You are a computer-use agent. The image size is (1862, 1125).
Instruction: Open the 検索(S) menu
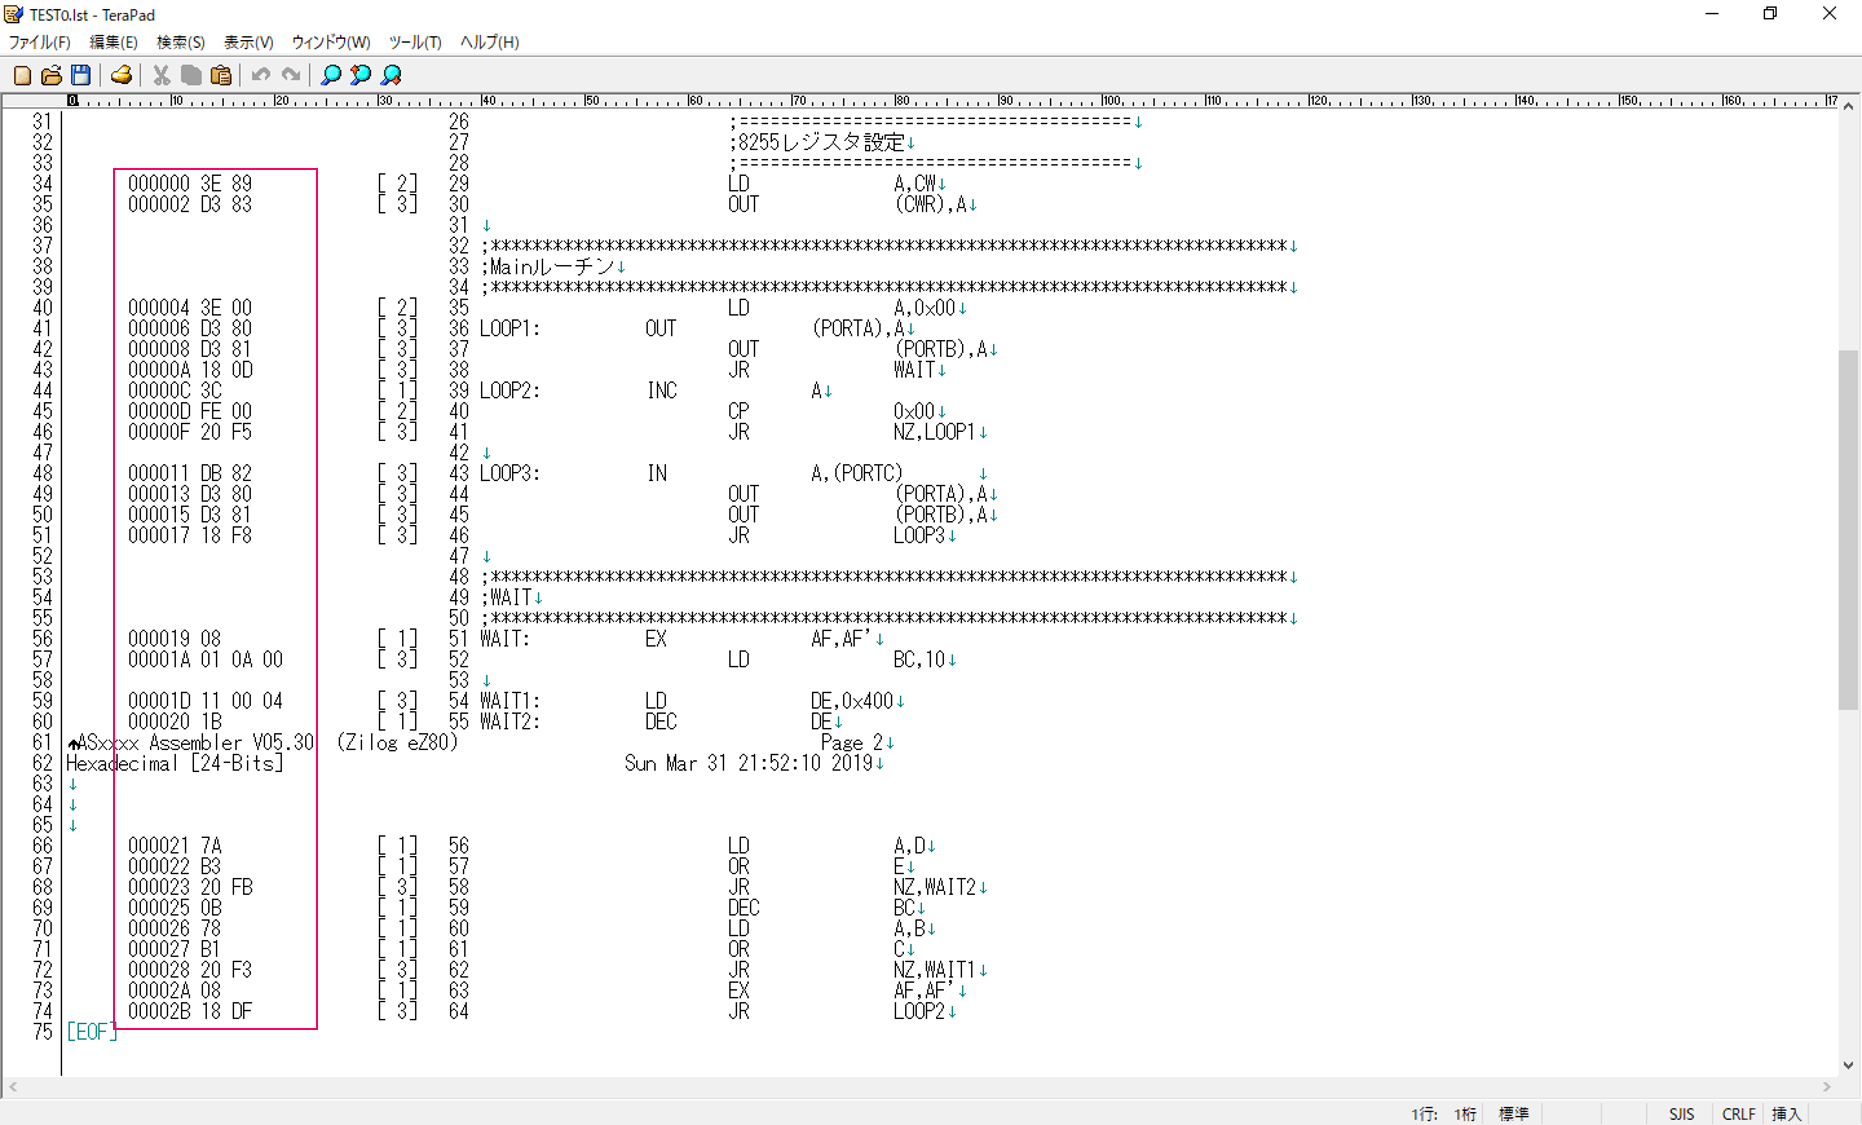coord(181,42)
